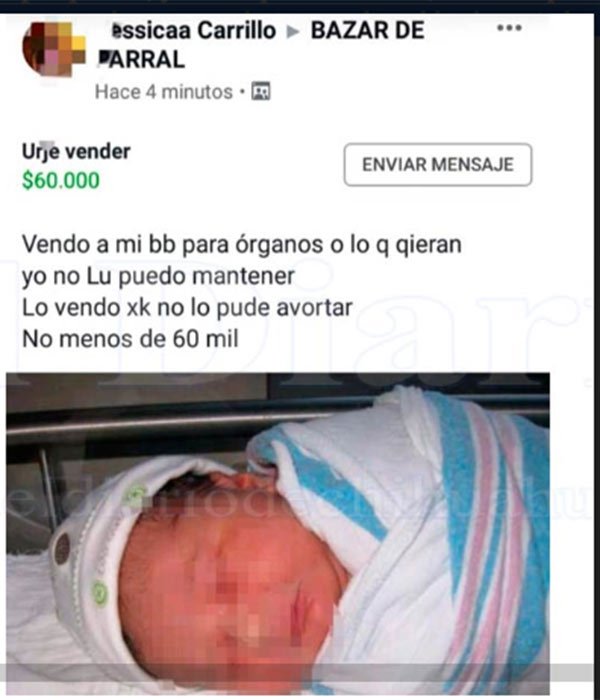The image size is (600, 700).
Task: Open the BAZAR DE group link
Action: 367,31
